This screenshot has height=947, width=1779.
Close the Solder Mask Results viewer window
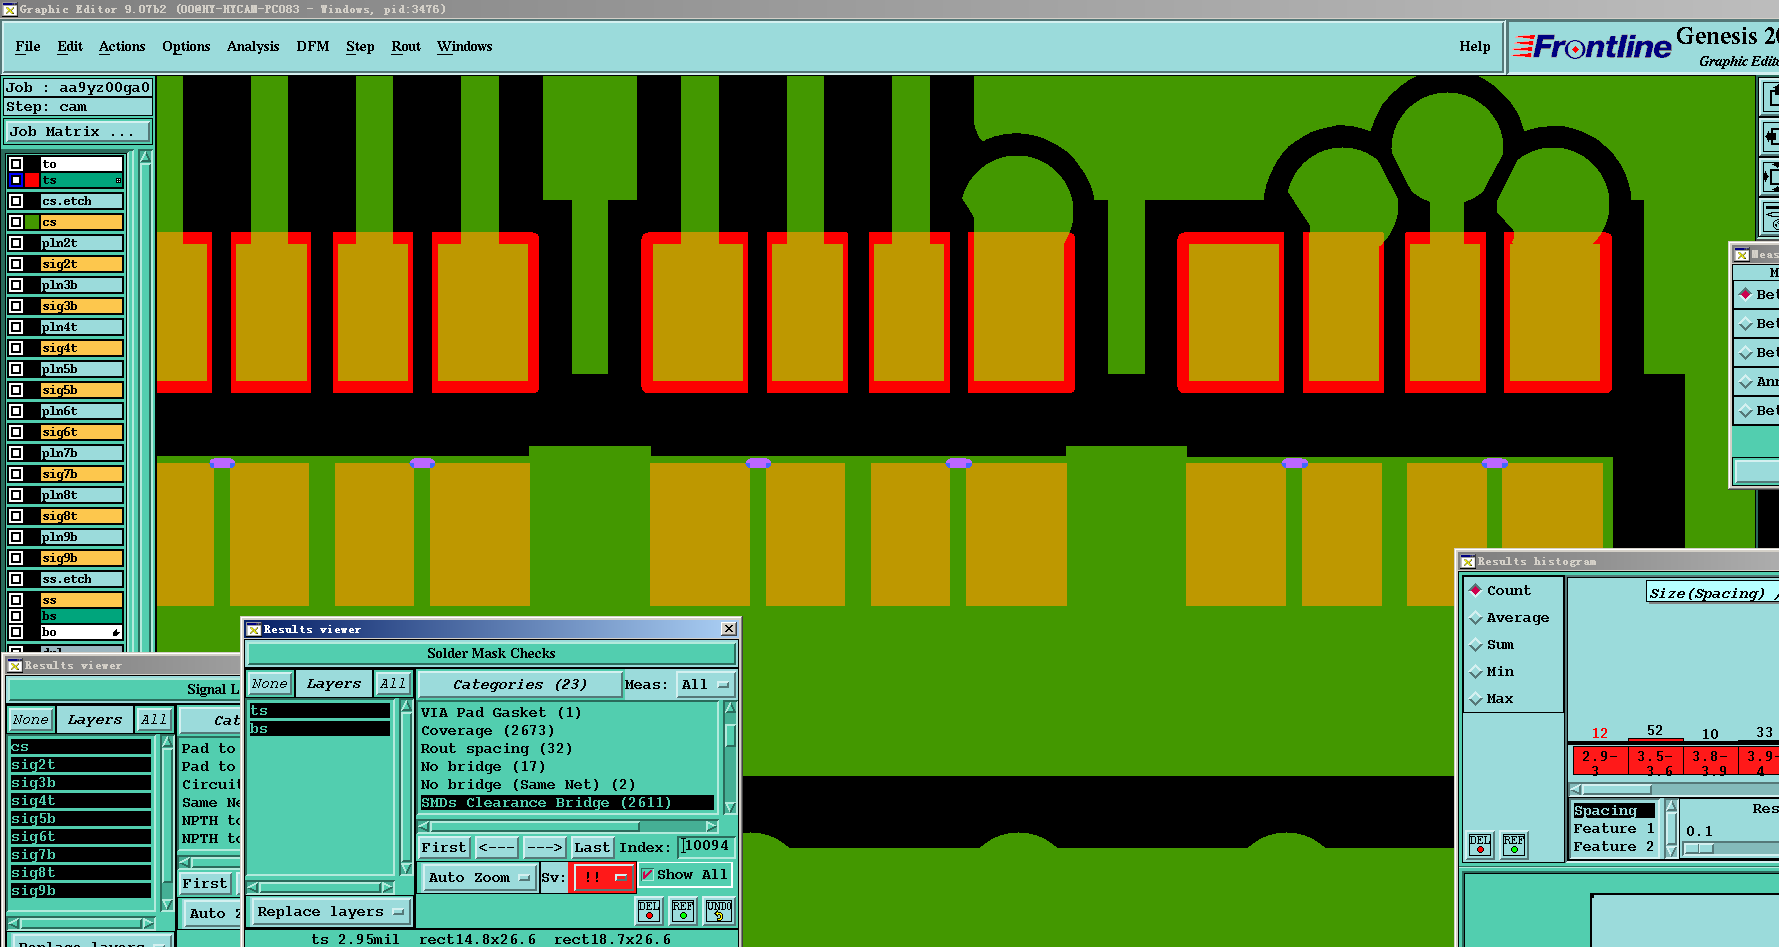pos(729,629)
